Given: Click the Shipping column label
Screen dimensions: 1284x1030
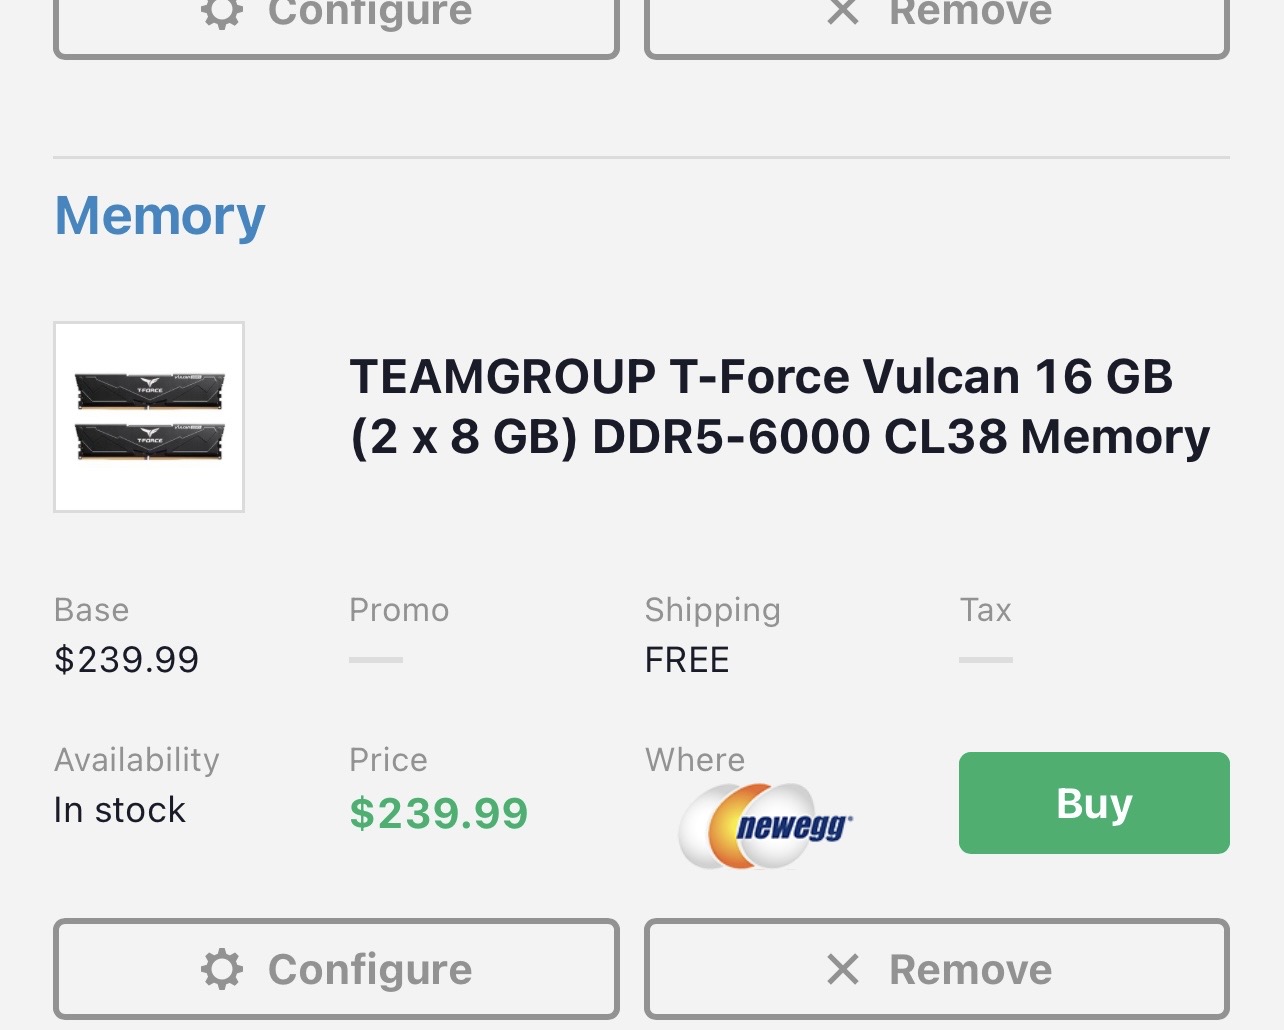Looking at the screenshot, I should (712, 610).
